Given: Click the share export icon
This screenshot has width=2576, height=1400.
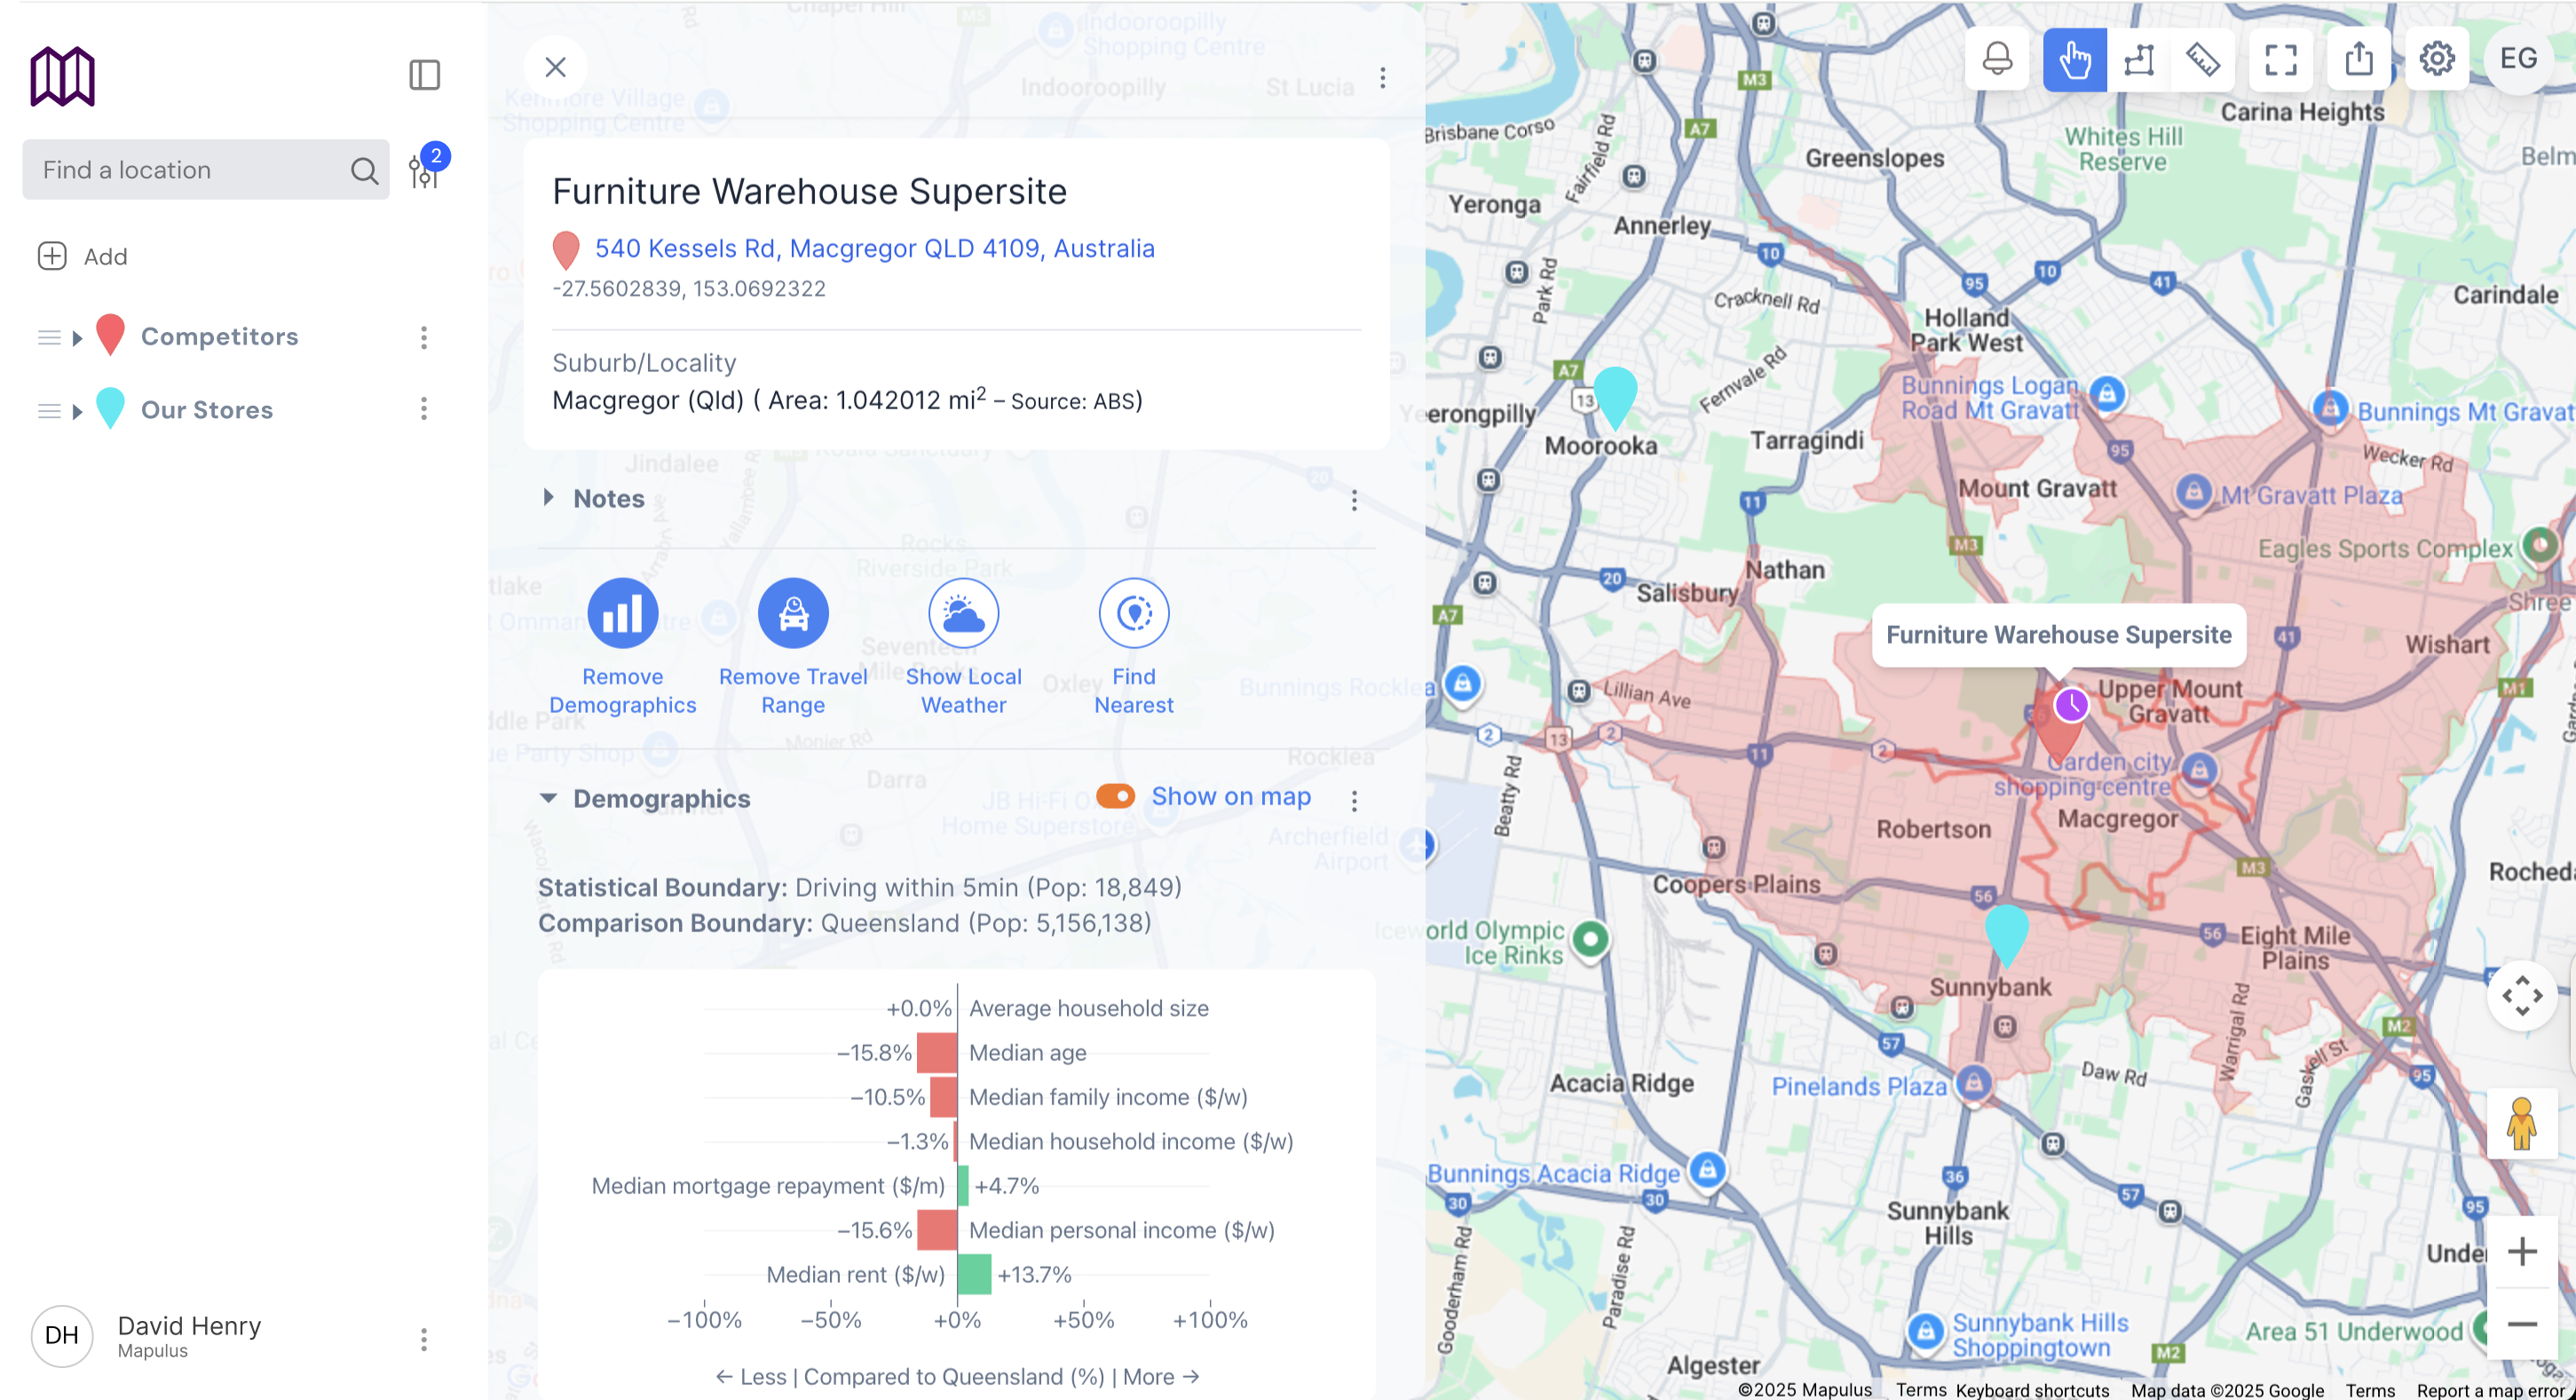Looking at the screenshot, I should [x=2358, y=60].
